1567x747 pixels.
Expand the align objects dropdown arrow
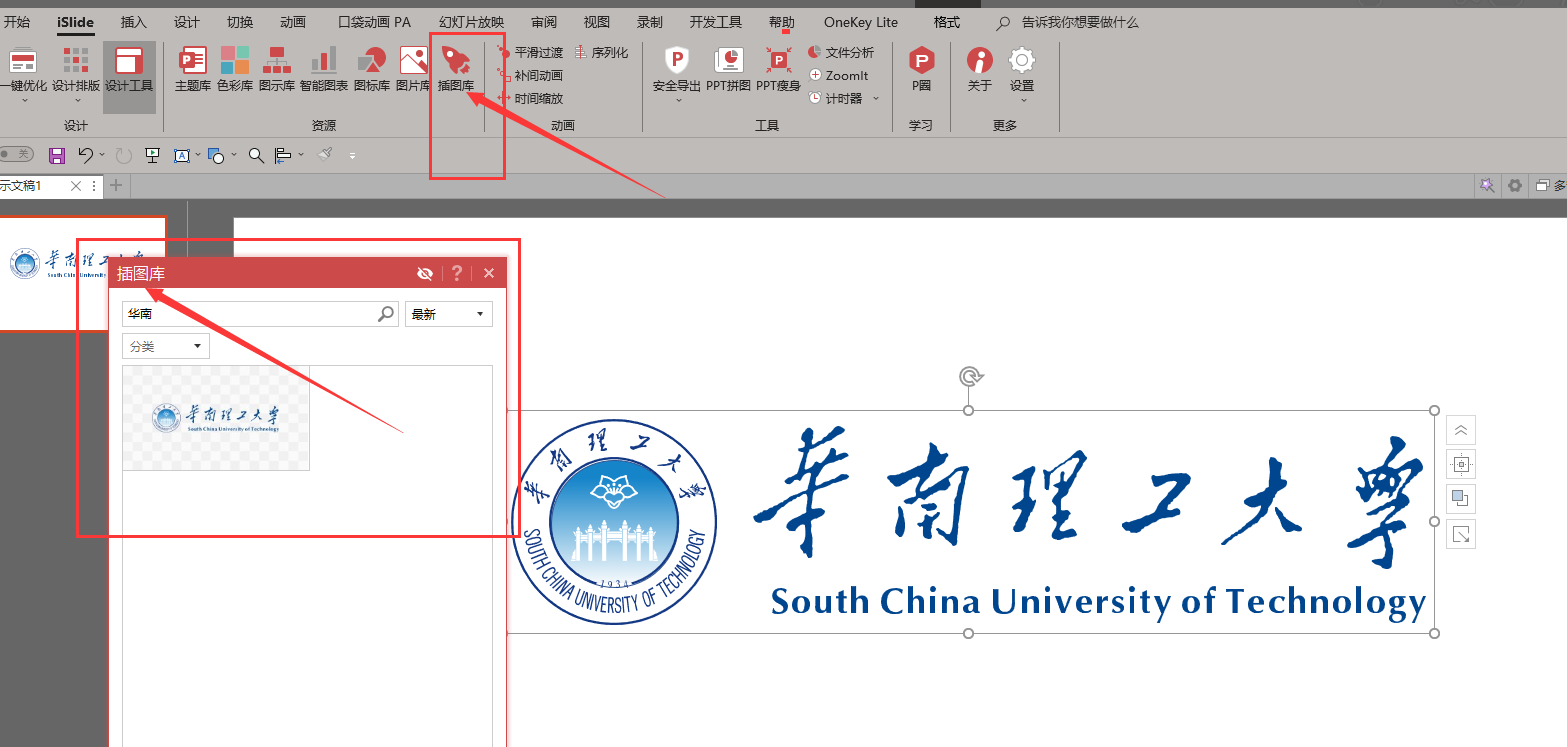click(x=300, y=155)
